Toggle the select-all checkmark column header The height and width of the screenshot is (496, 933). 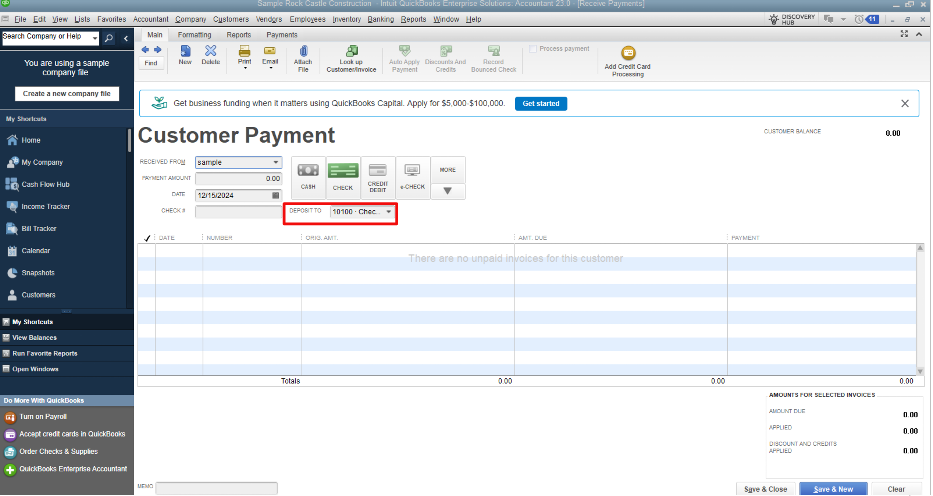pos(147,238)
